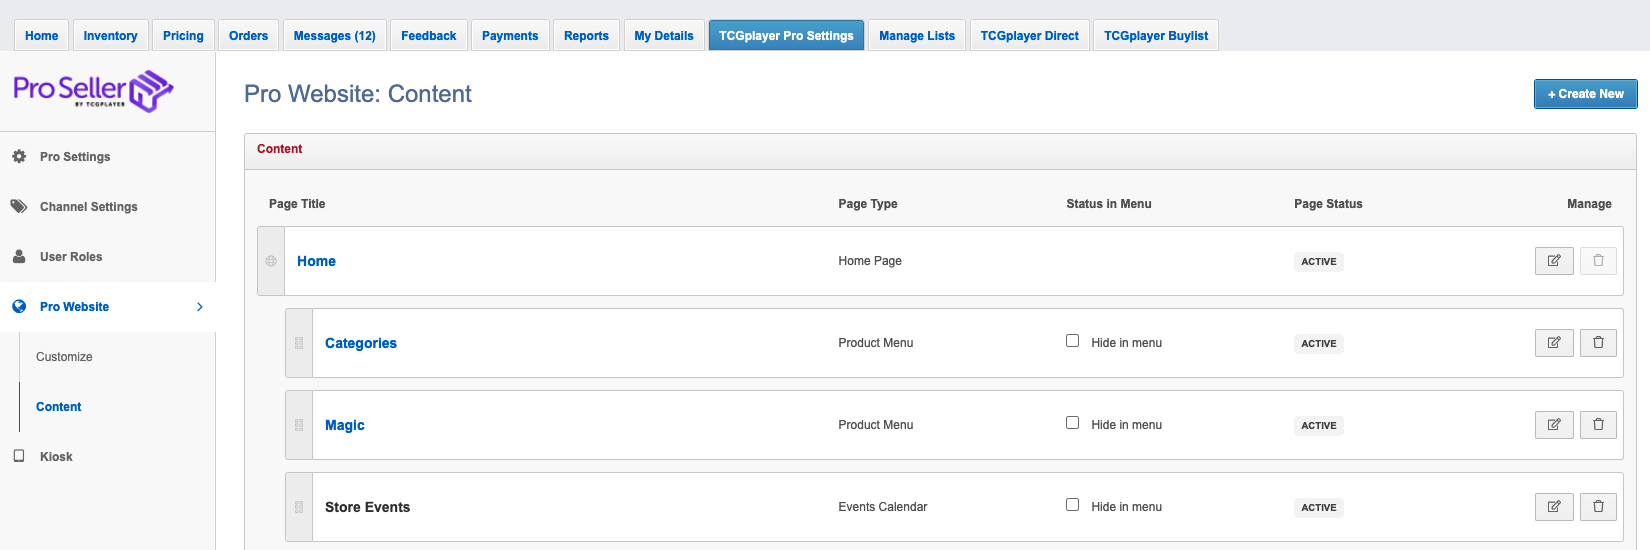The width and height of the screenshot is (1650, 550).
Task: Click the Events Calendar page type
Action: click(x=883, y=507)
